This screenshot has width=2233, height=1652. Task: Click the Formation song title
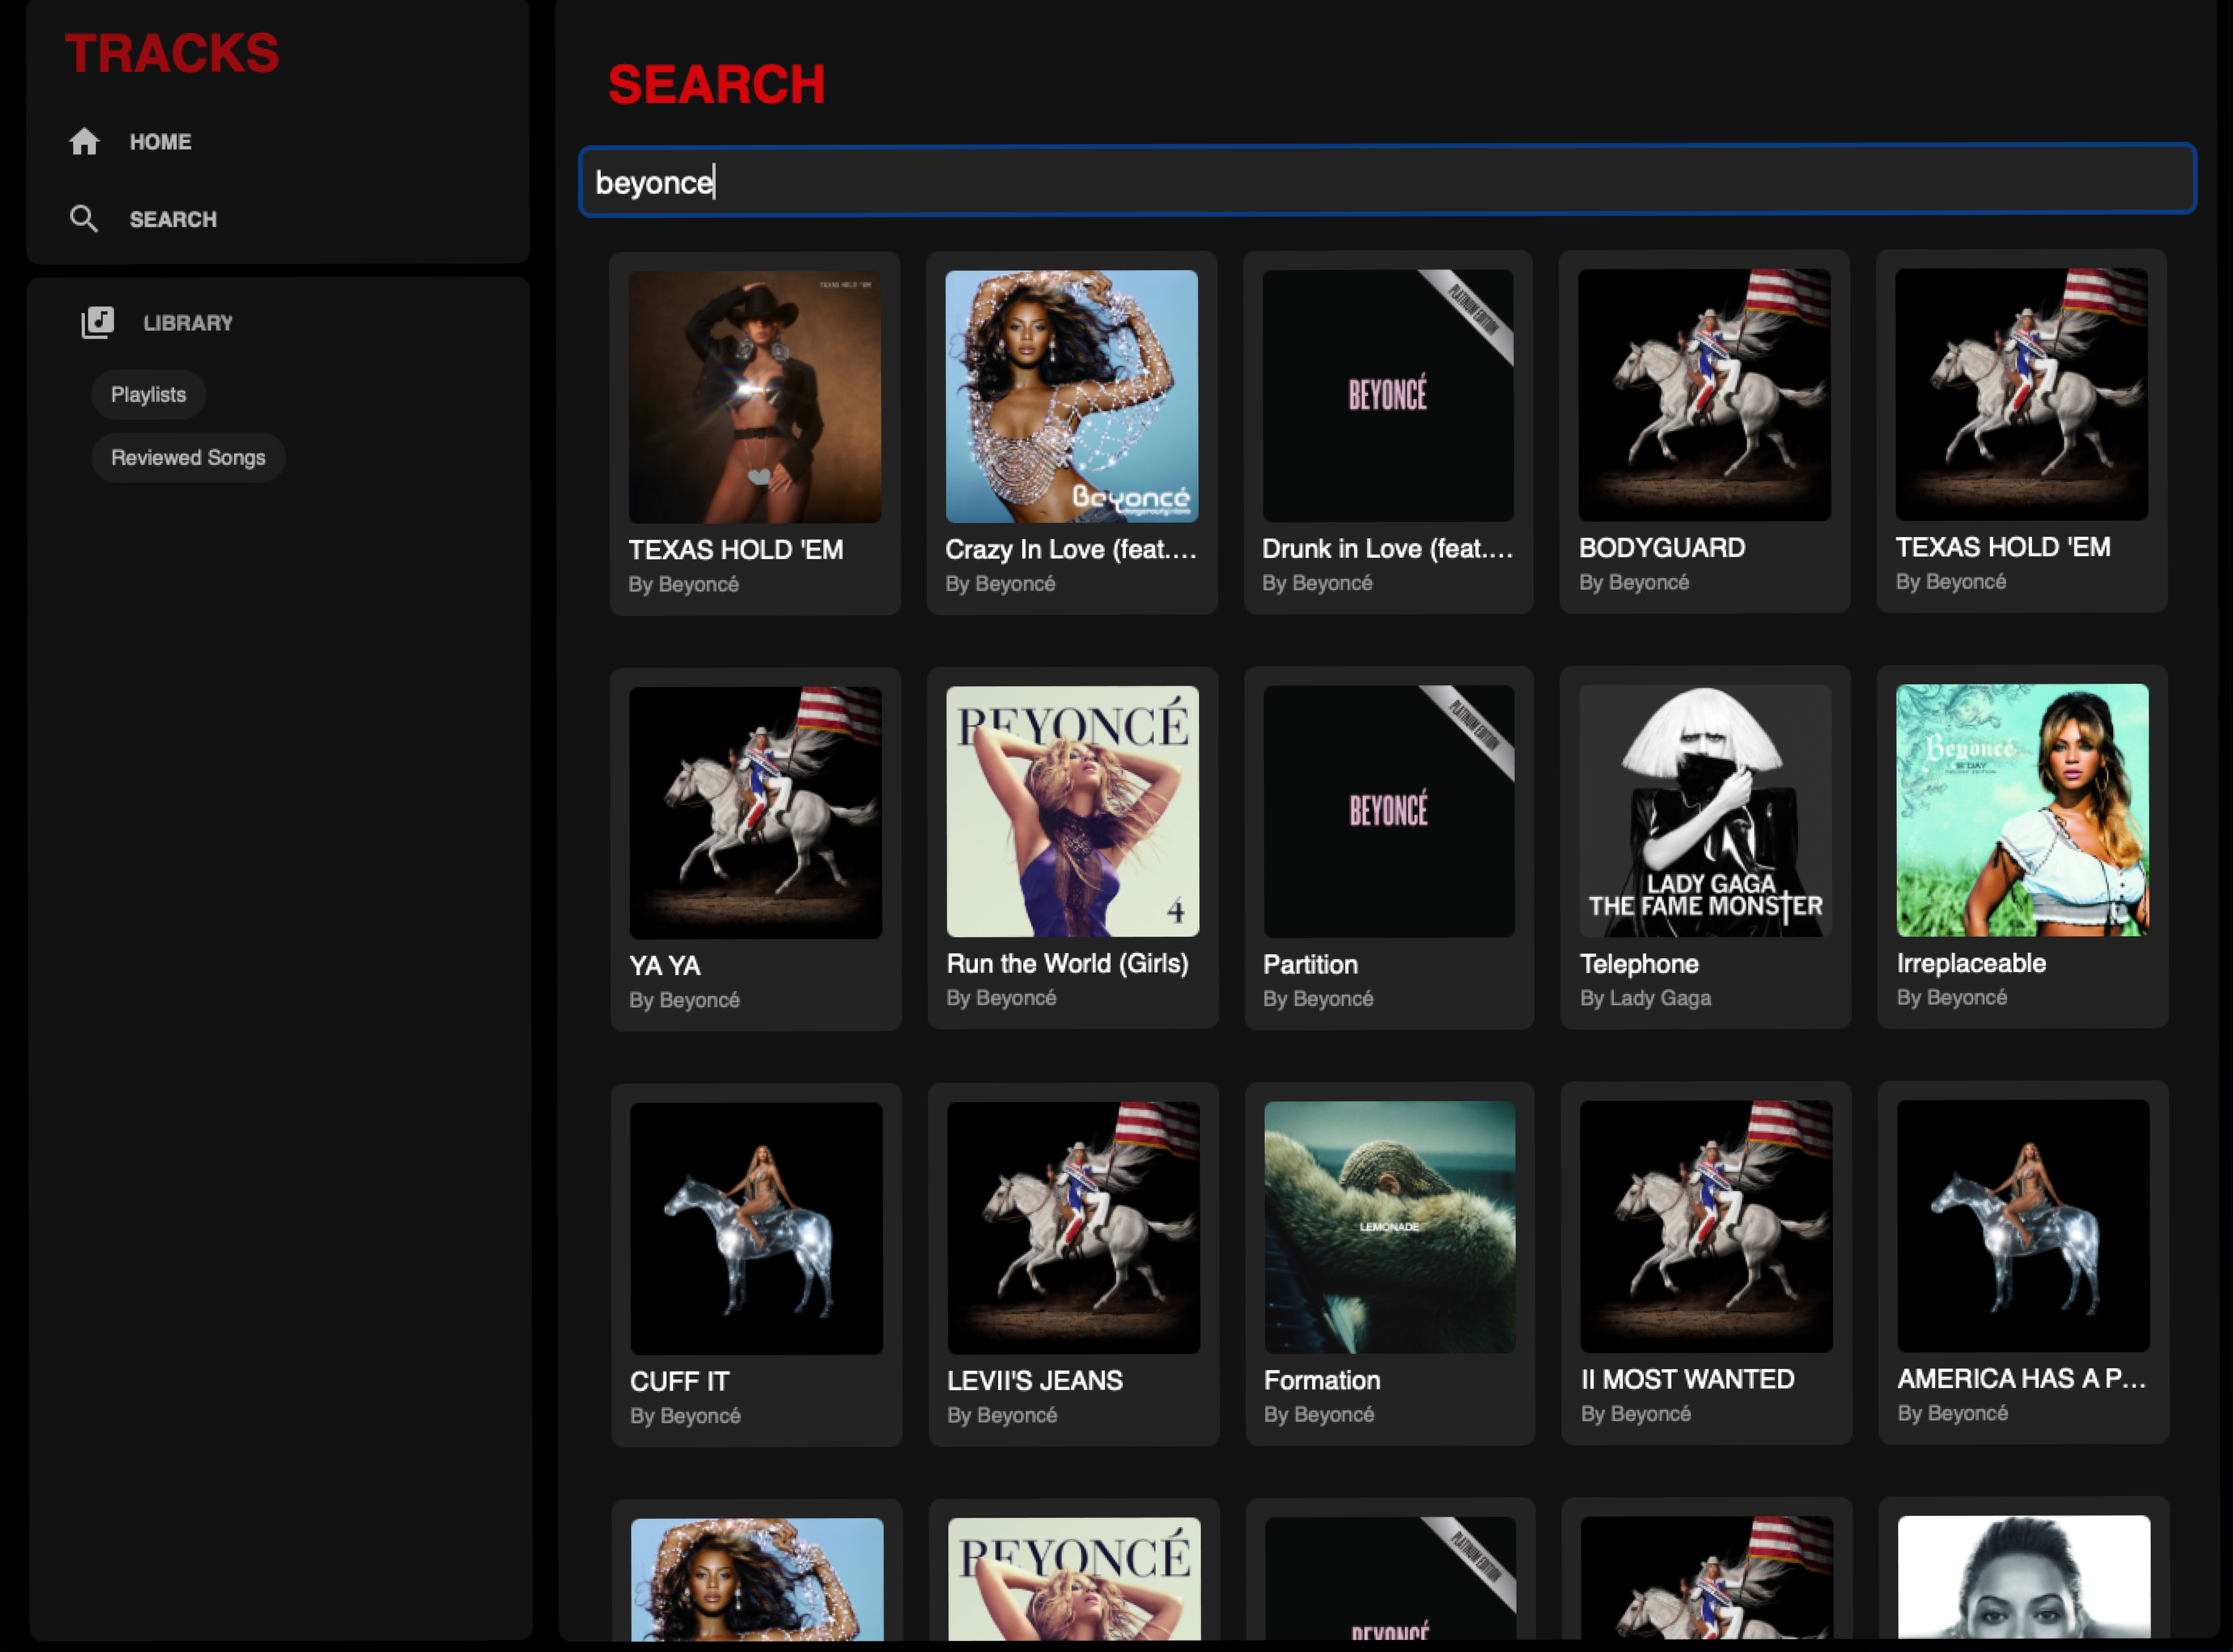click(x=1322, y=1380)
